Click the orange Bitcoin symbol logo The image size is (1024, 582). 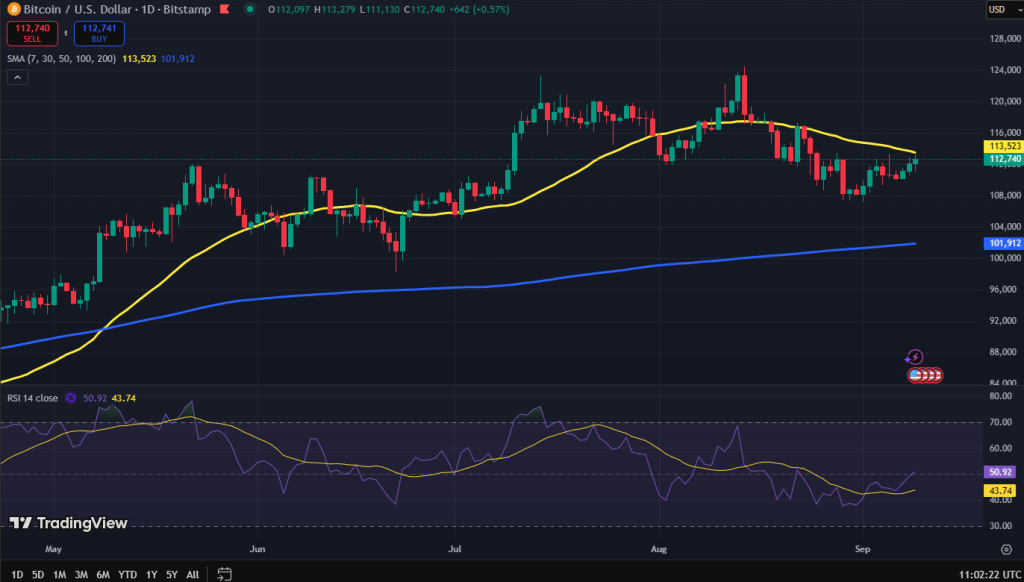click(x=14, y=10)
